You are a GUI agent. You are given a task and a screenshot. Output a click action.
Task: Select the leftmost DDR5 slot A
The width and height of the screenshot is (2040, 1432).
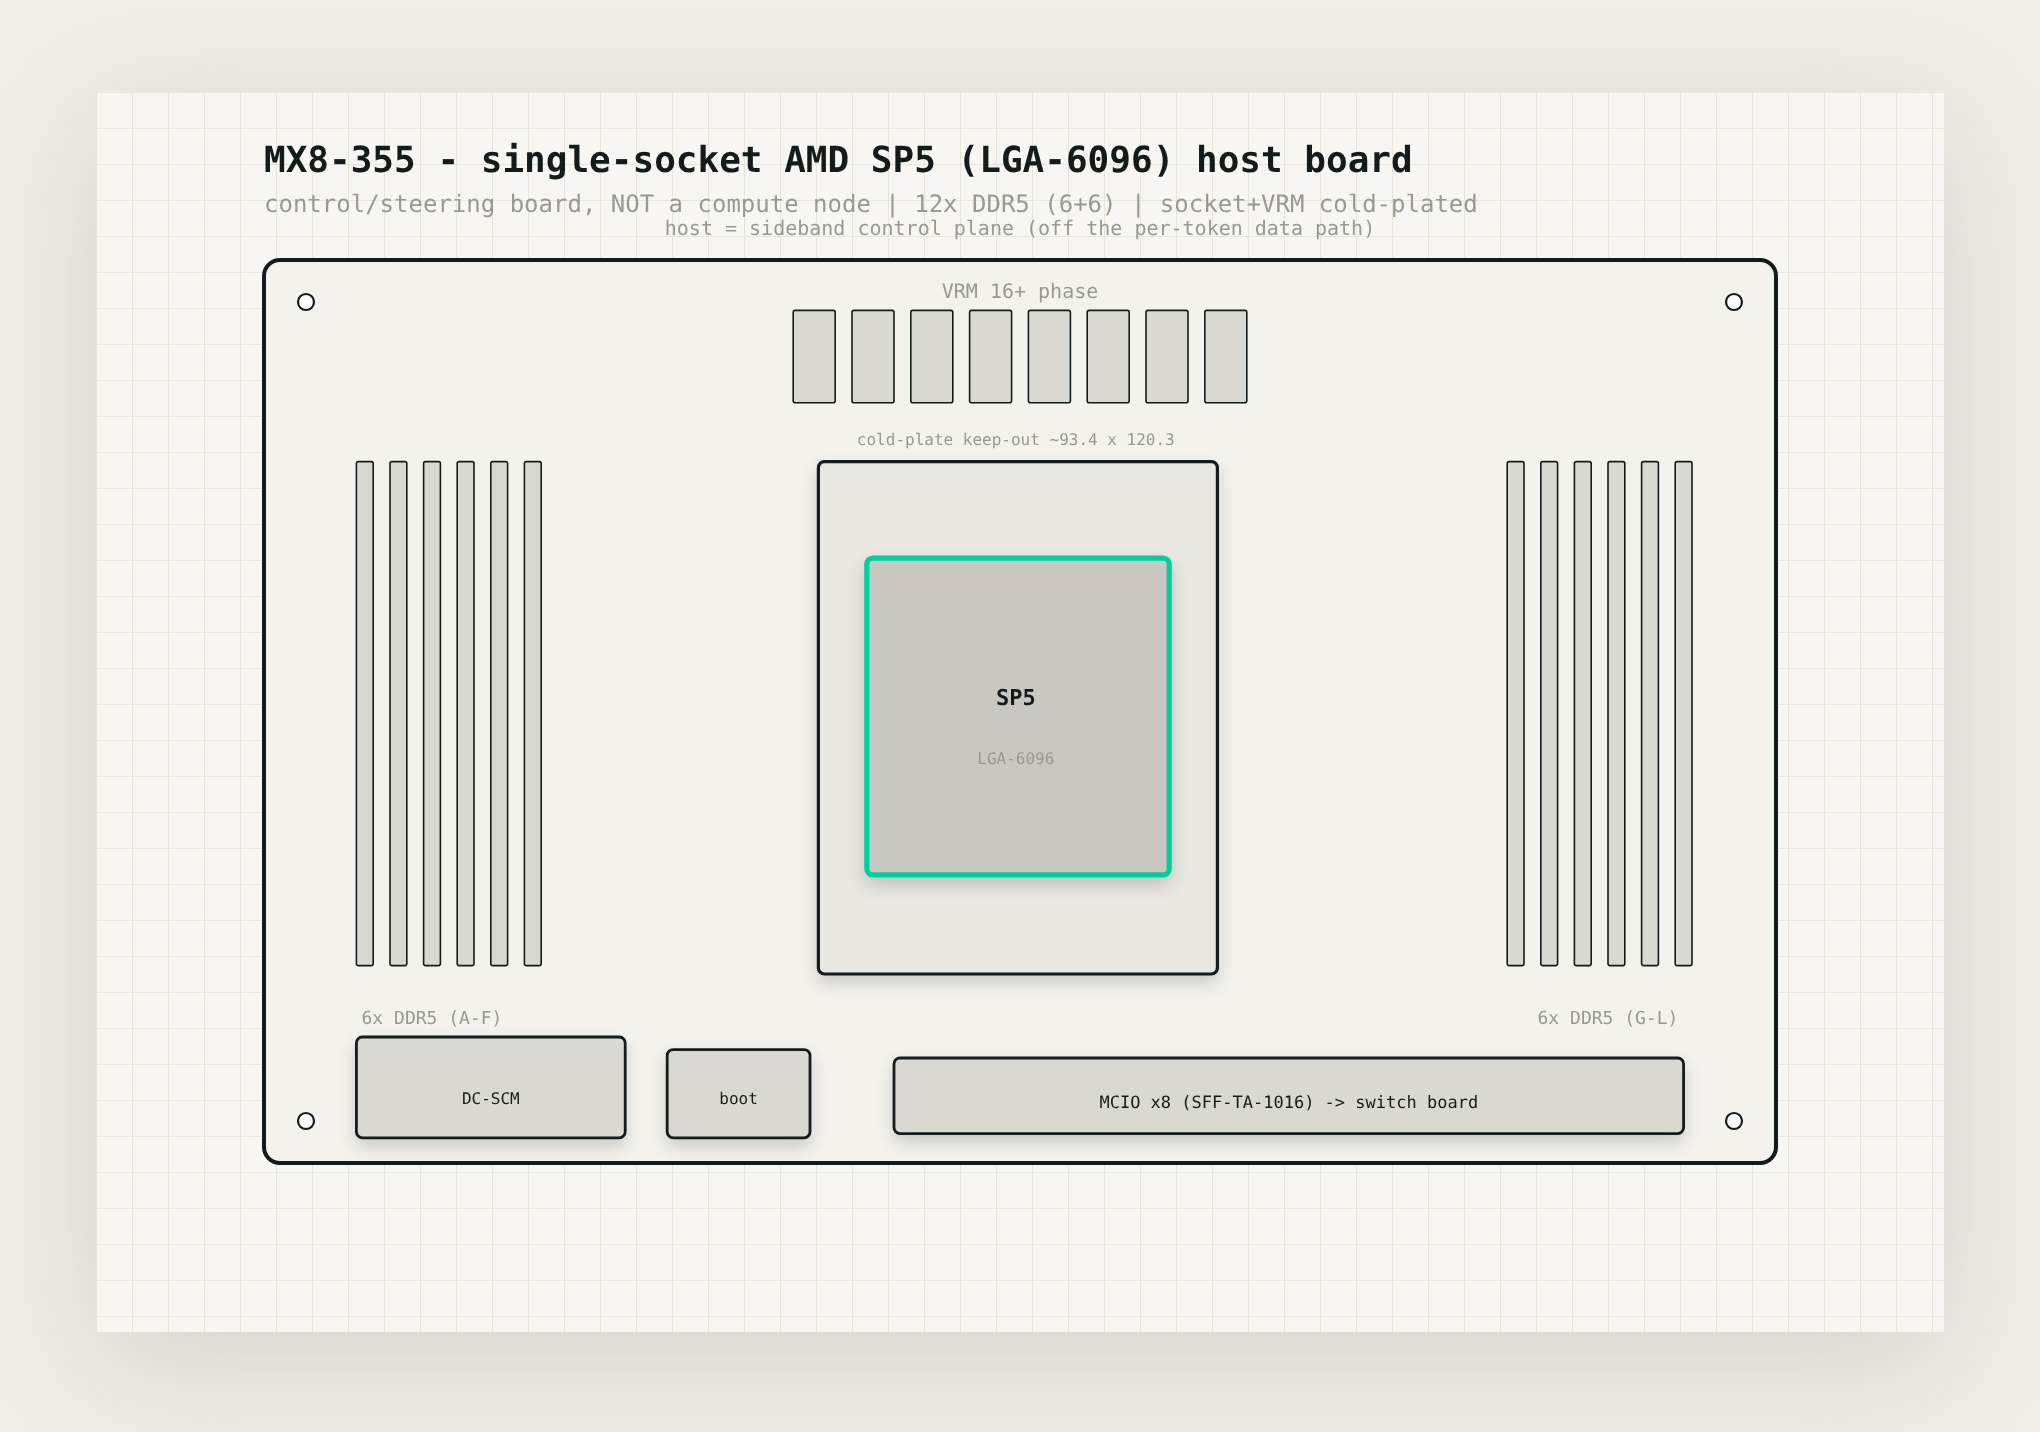[365, 713]
